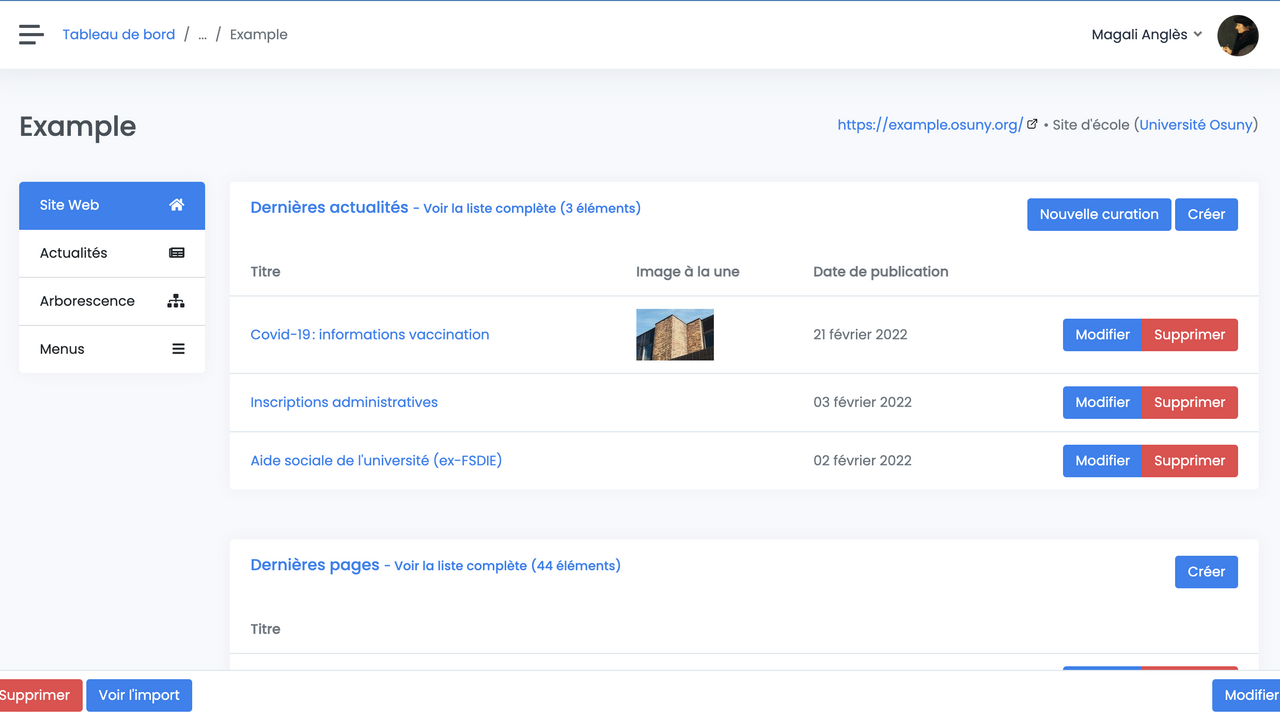Click the Covid-19 article featured image thumbnail
1280x720 pixels.
[x=675, y=335]
